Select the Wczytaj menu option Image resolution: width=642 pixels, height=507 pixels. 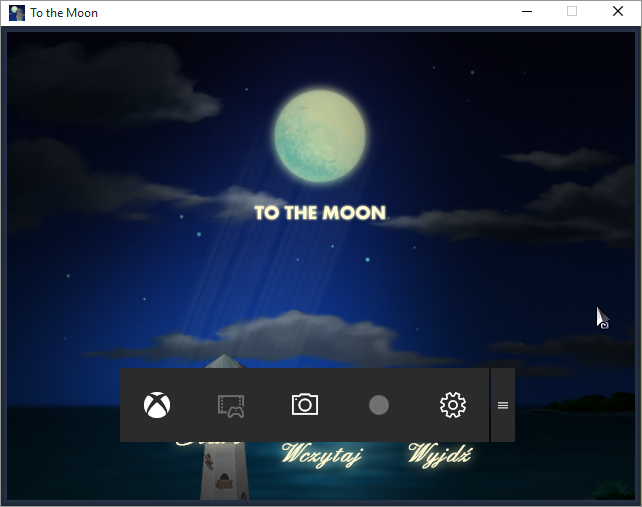coord(322,455)
